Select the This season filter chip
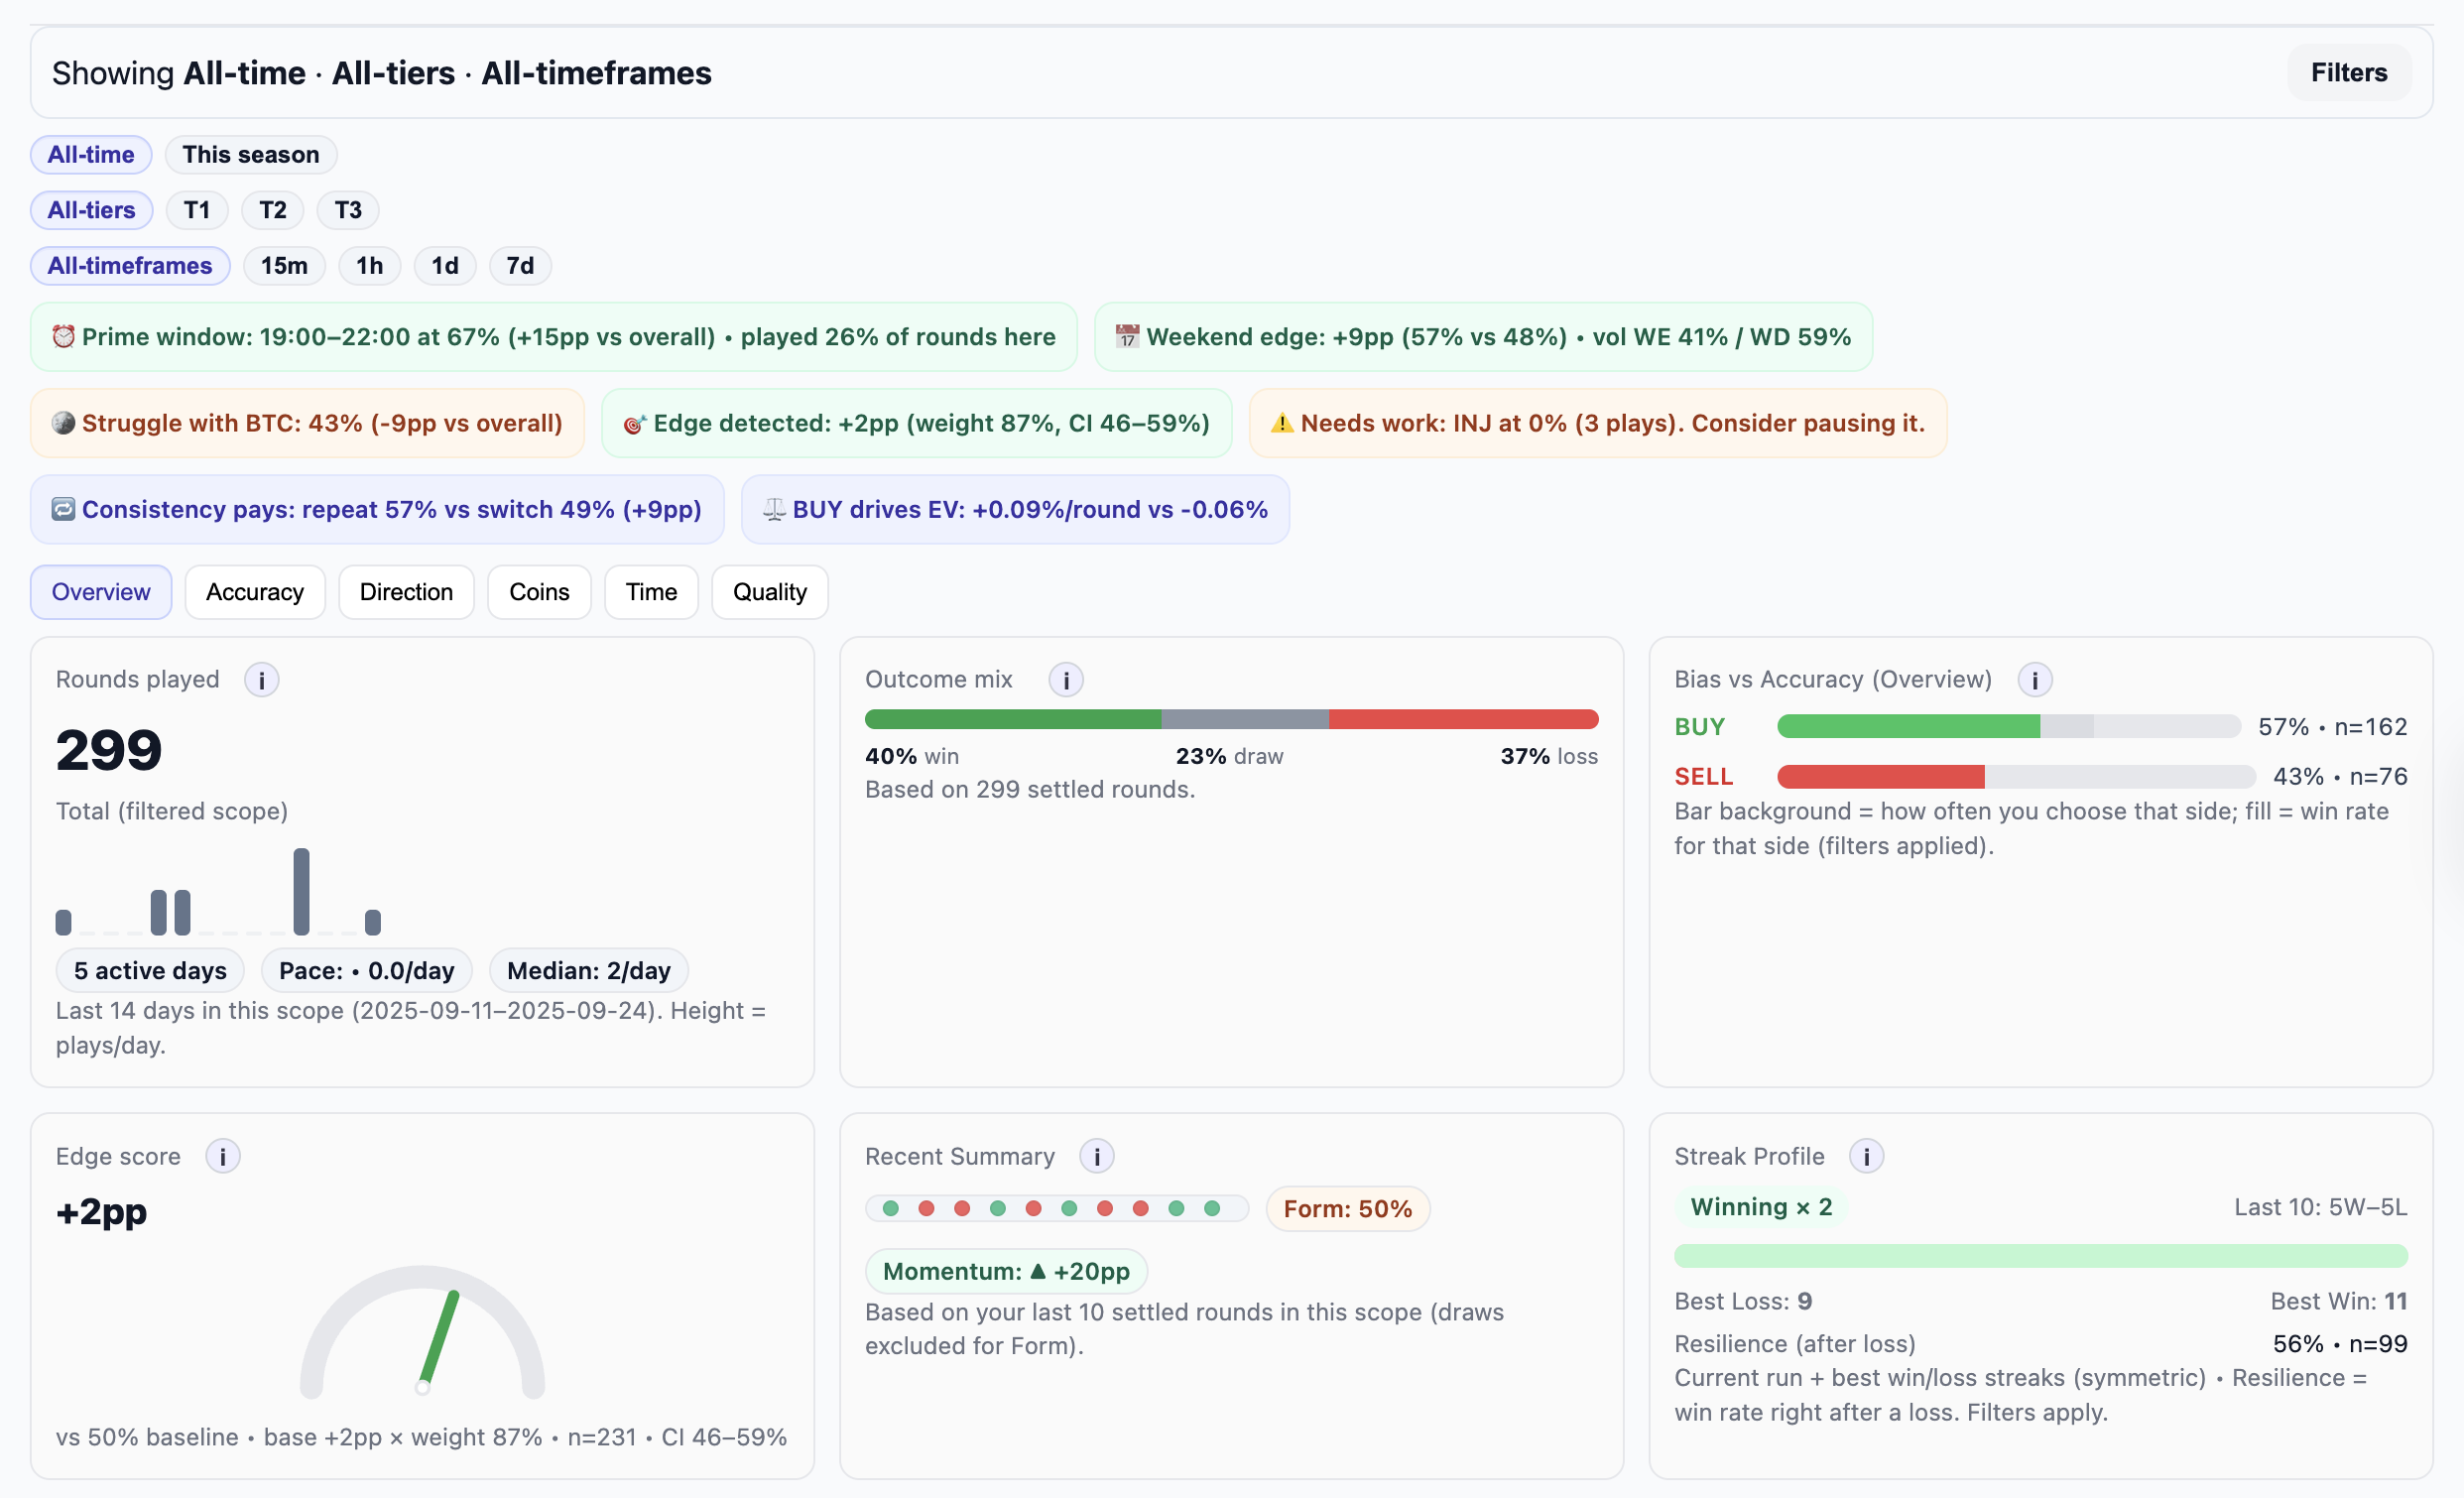 250,155
